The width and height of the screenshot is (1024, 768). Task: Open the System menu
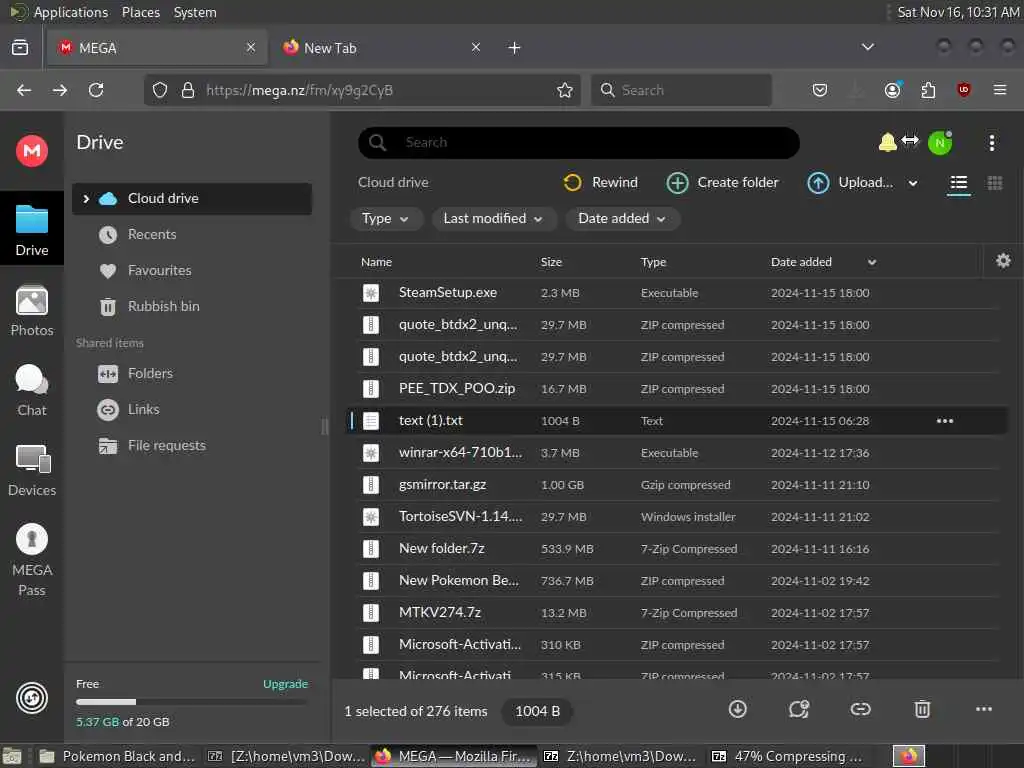195,12
